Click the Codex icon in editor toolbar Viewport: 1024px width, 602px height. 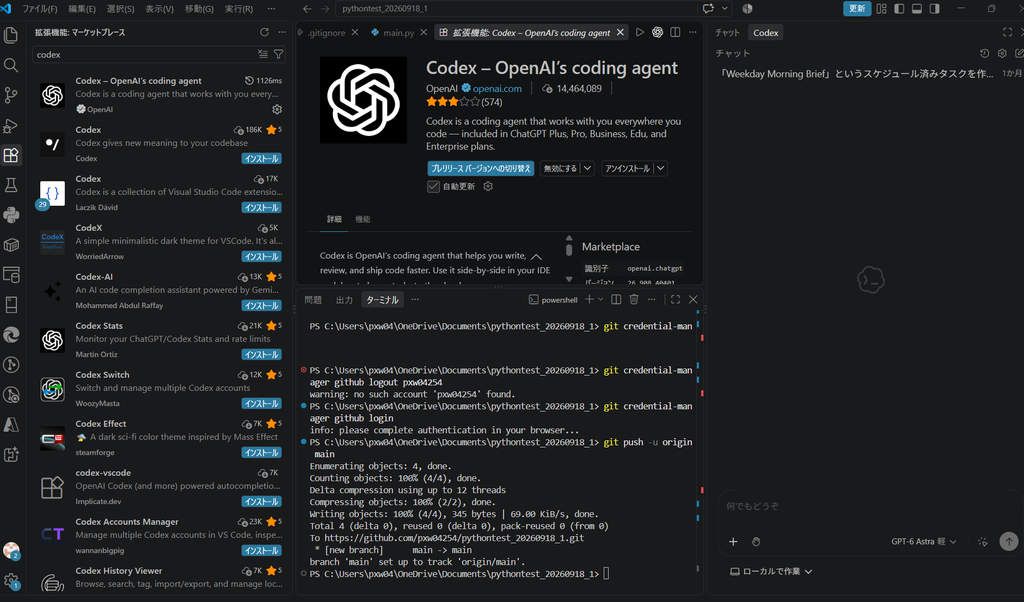point(658,32)
